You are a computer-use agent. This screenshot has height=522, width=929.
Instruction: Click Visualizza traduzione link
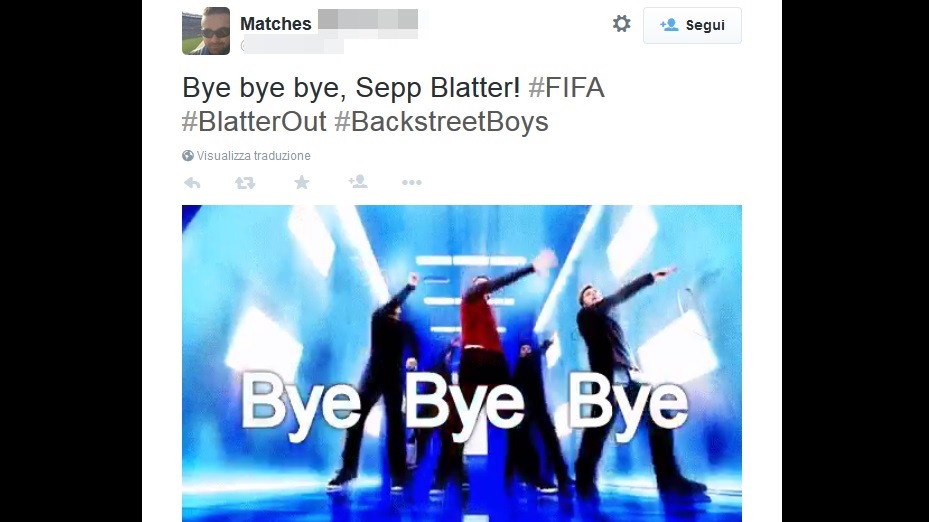254,156
